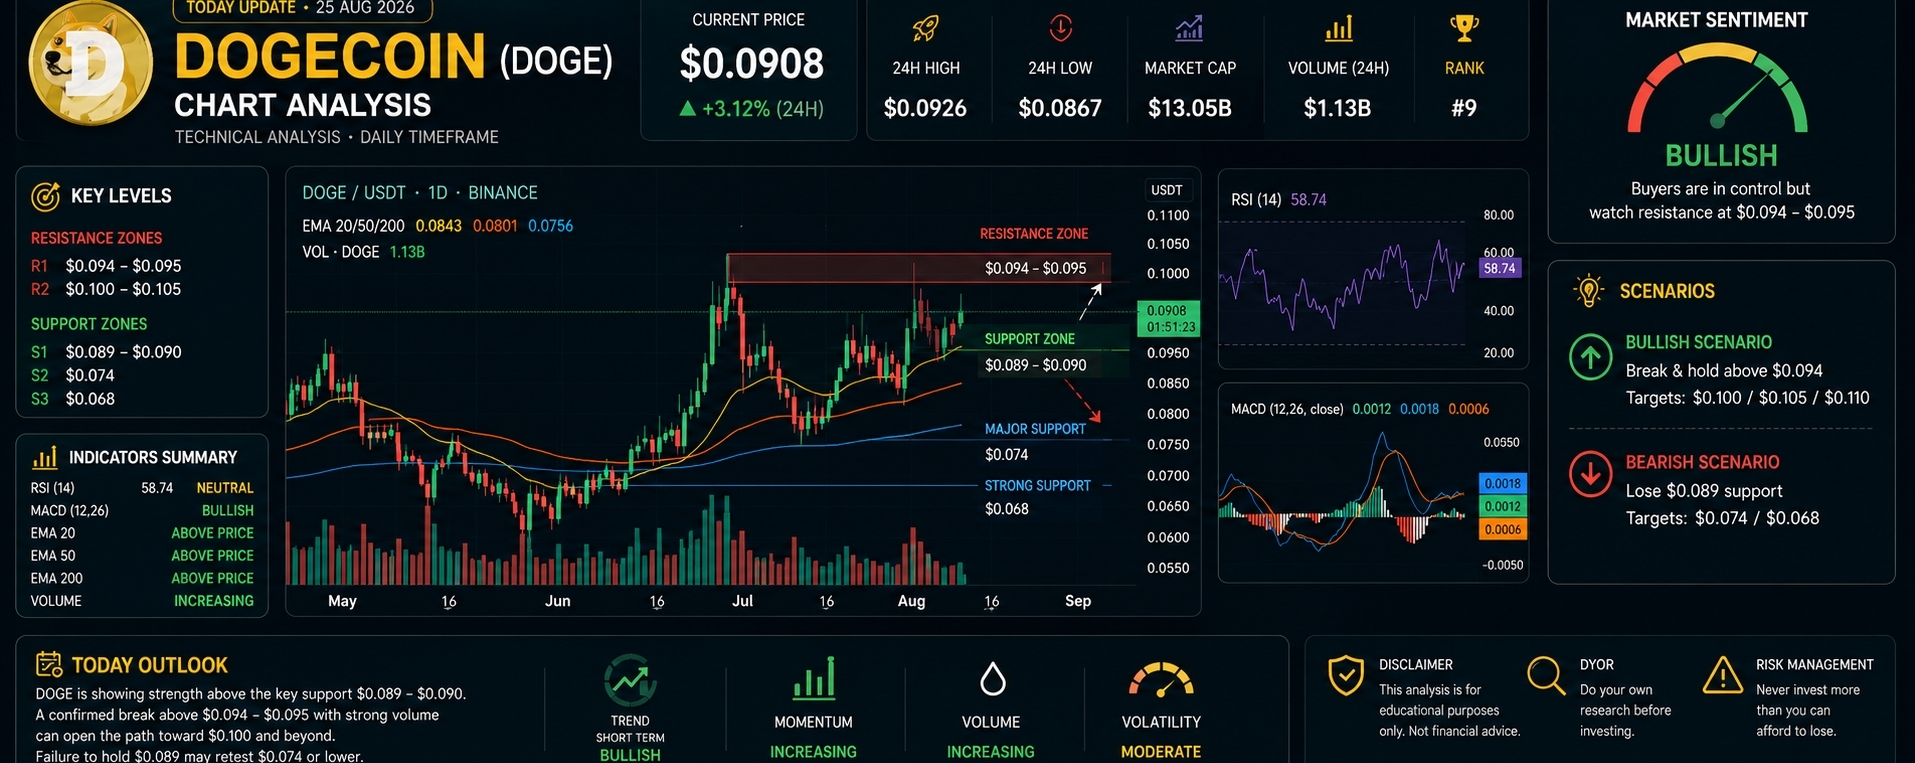The height and width of the screenshot is (763, 1915).
Task: Click the Market Cap value $13.05B
Action: (1190, 108)
